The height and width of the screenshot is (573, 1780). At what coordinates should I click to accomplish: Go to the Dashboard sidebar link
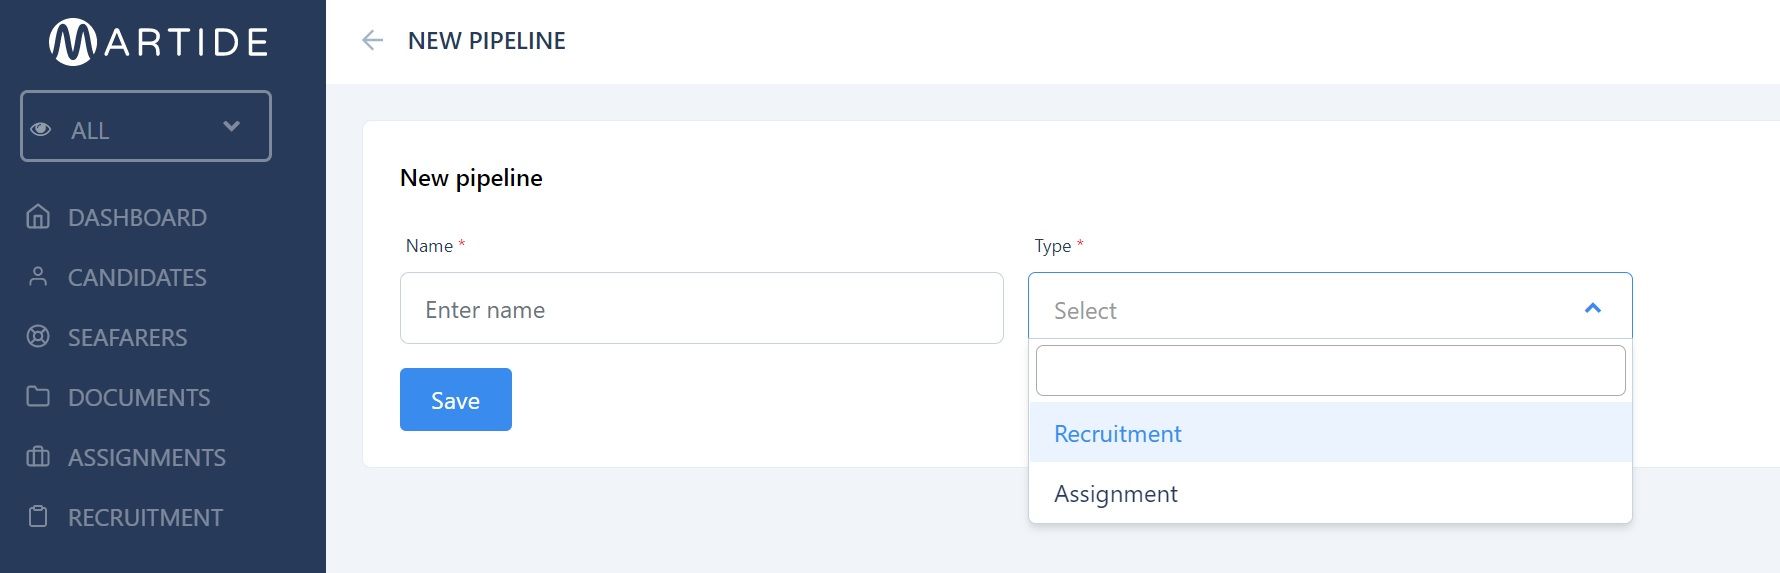(x=137, y=217)
